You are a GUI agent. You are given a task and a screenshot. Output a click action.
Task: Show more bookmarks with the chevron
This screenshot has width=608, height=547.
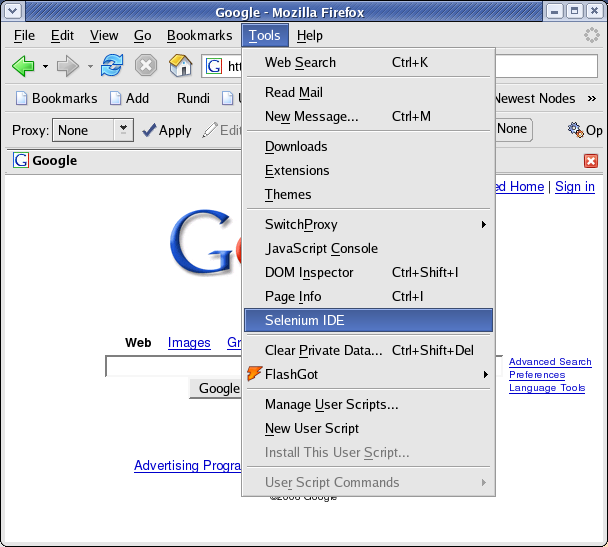592,98
